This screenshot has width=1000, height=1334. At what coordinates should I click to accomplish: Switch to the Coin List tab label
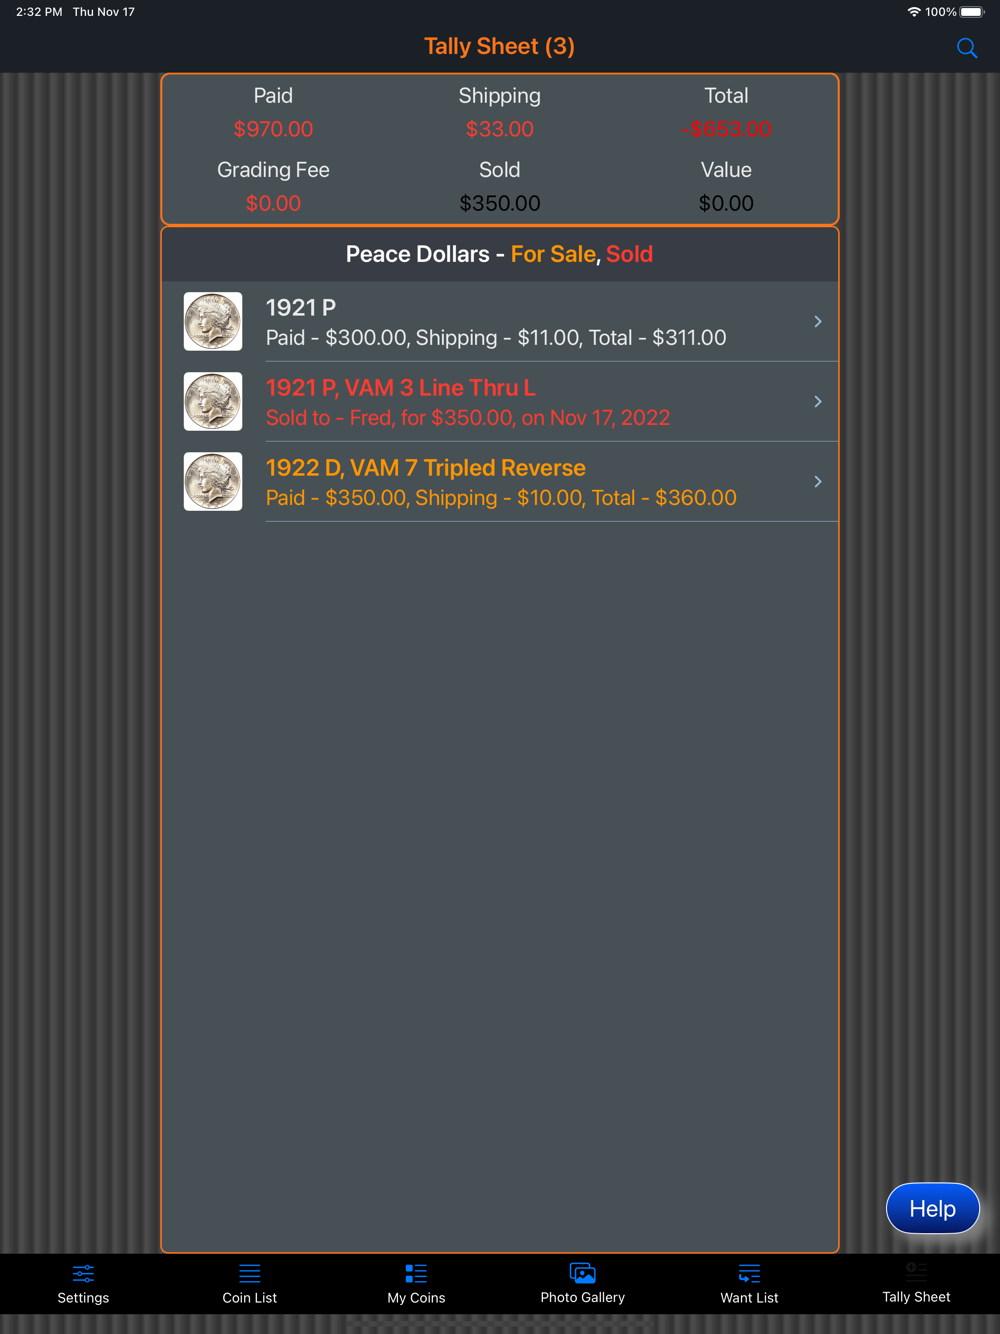249,1297
